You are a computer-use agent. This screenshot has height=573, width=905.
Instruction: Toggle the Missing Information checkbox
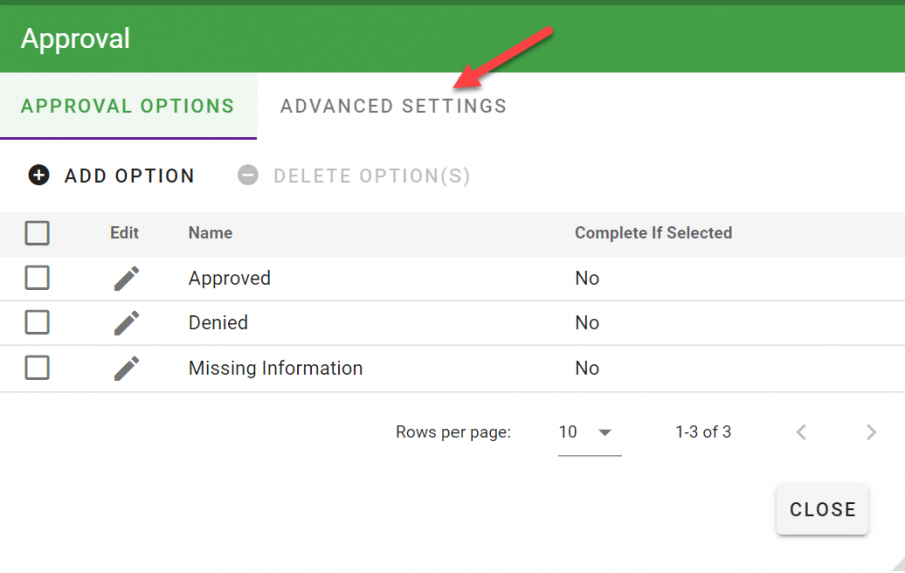[37, 368]
